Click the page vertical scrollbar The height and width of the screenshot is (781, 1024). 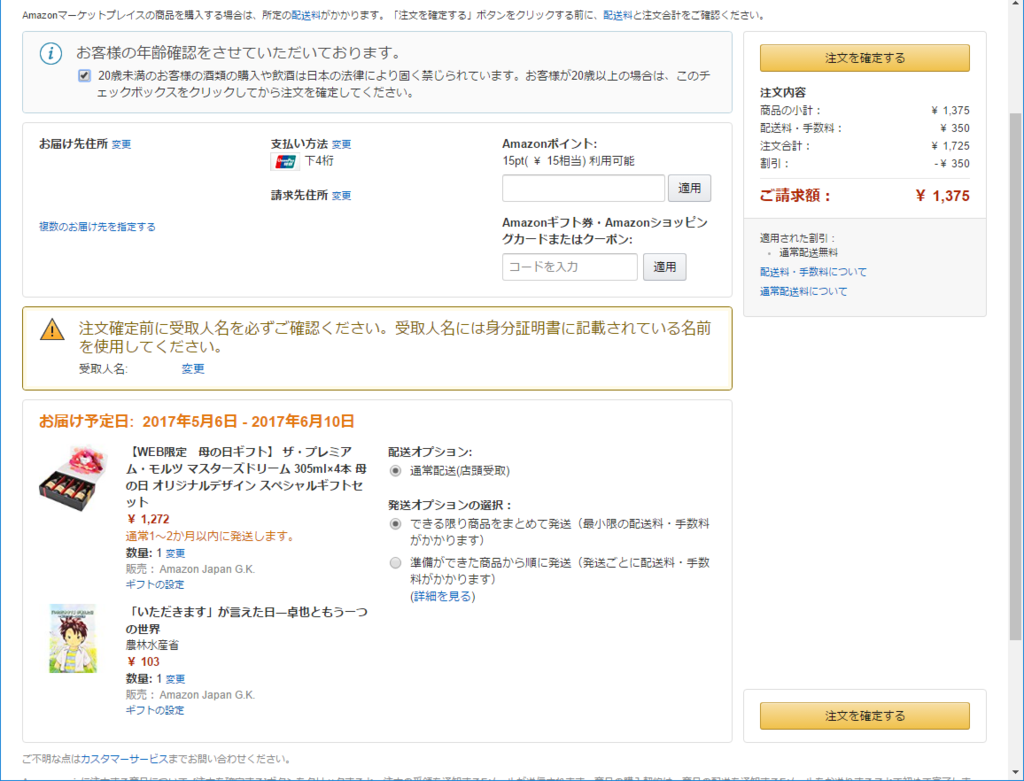[1016, 375]
